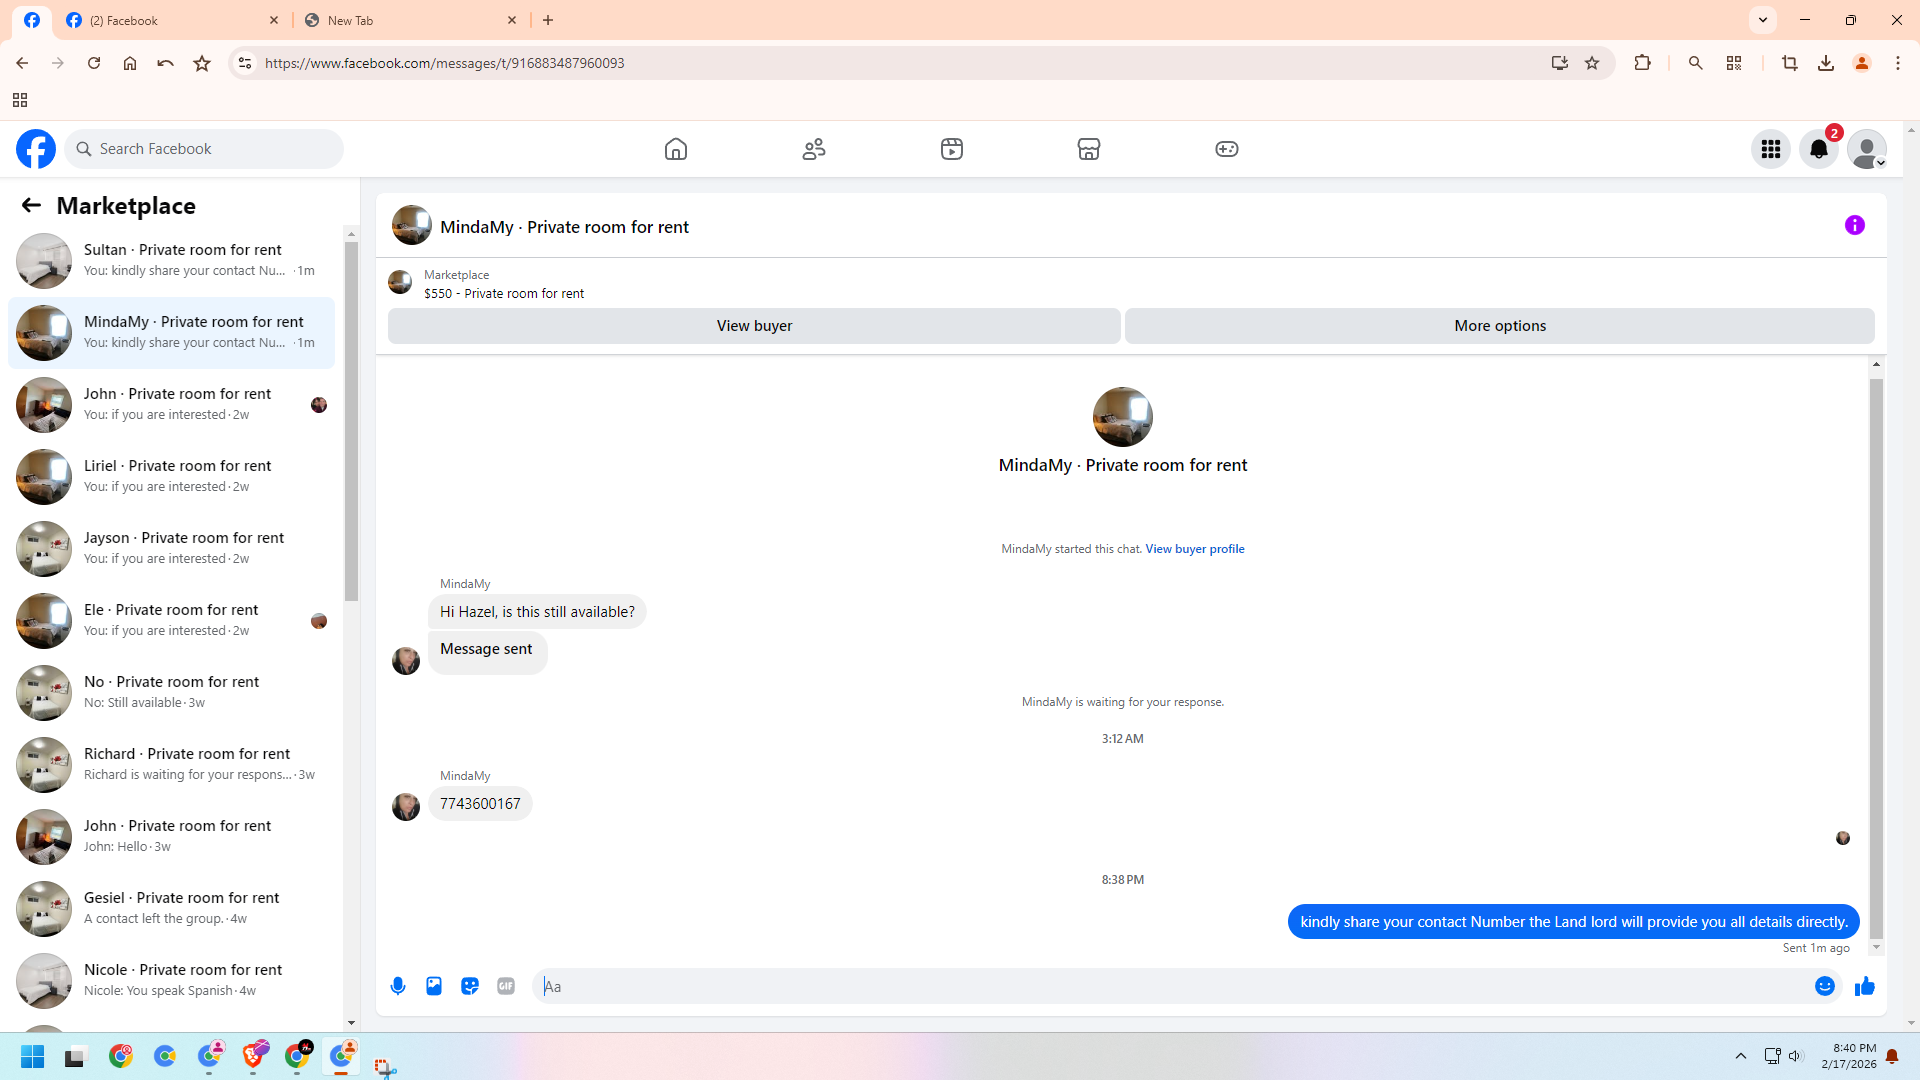Screen dimensions: 1920x1080
Task: Click the More options button
Action: point(1500,326)
